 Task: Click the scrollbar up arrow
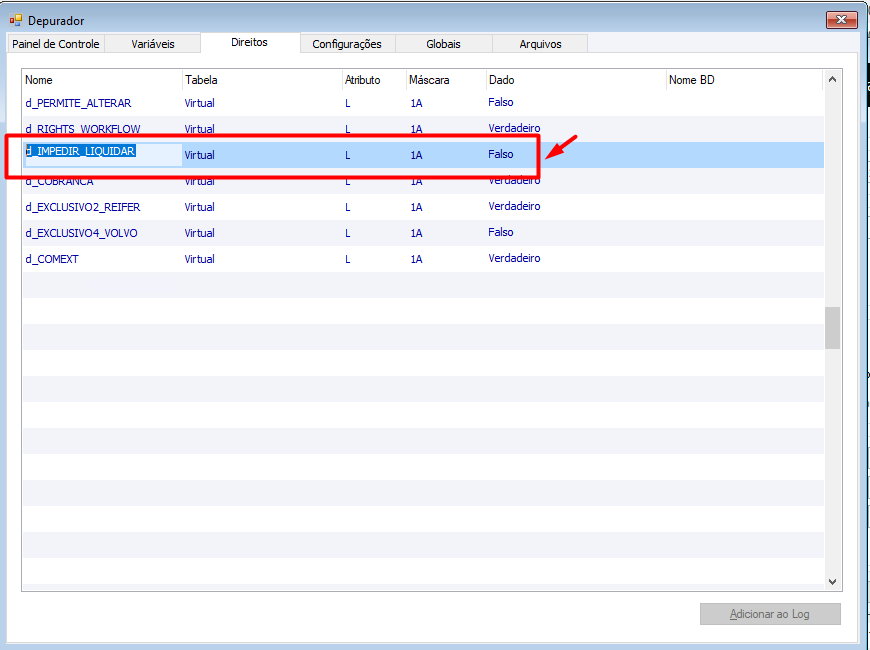[832, 79]
